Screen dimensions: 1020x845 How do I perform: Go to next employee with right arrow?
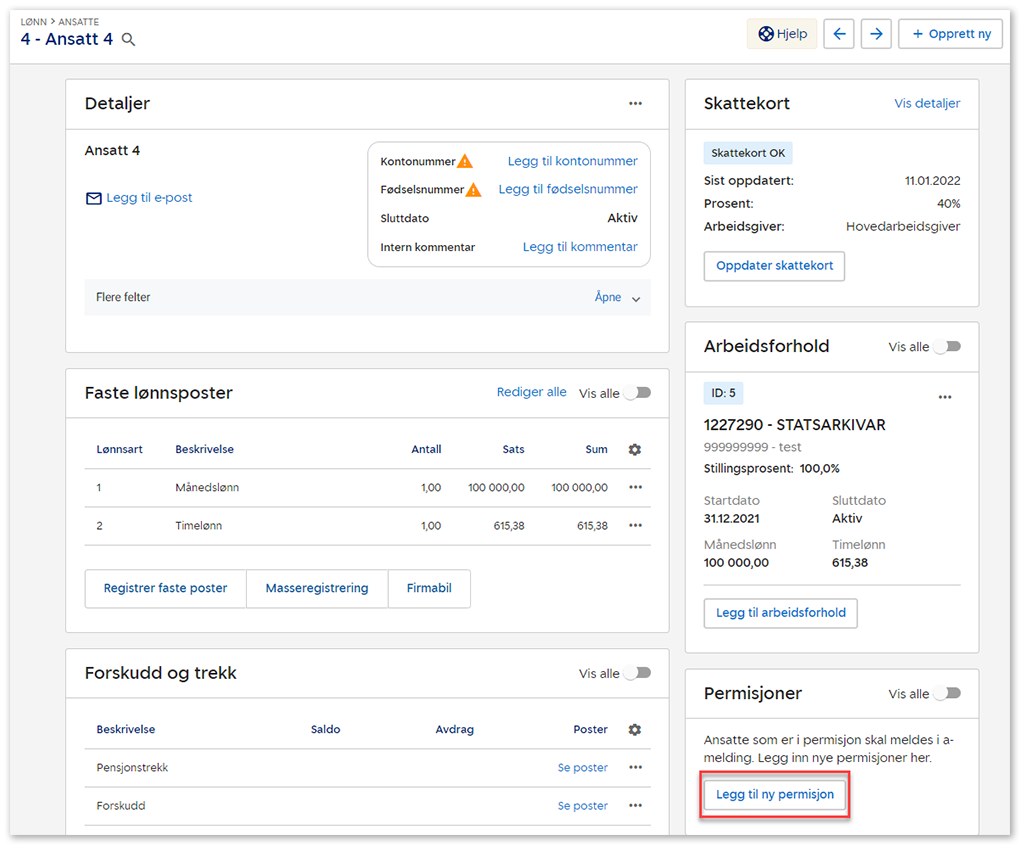(x=876, y=34)
